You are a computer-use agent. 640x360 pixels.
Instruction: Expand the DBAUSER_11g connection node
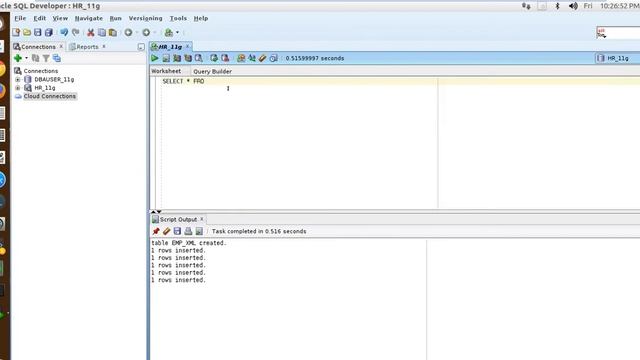(x=18, y=80)
